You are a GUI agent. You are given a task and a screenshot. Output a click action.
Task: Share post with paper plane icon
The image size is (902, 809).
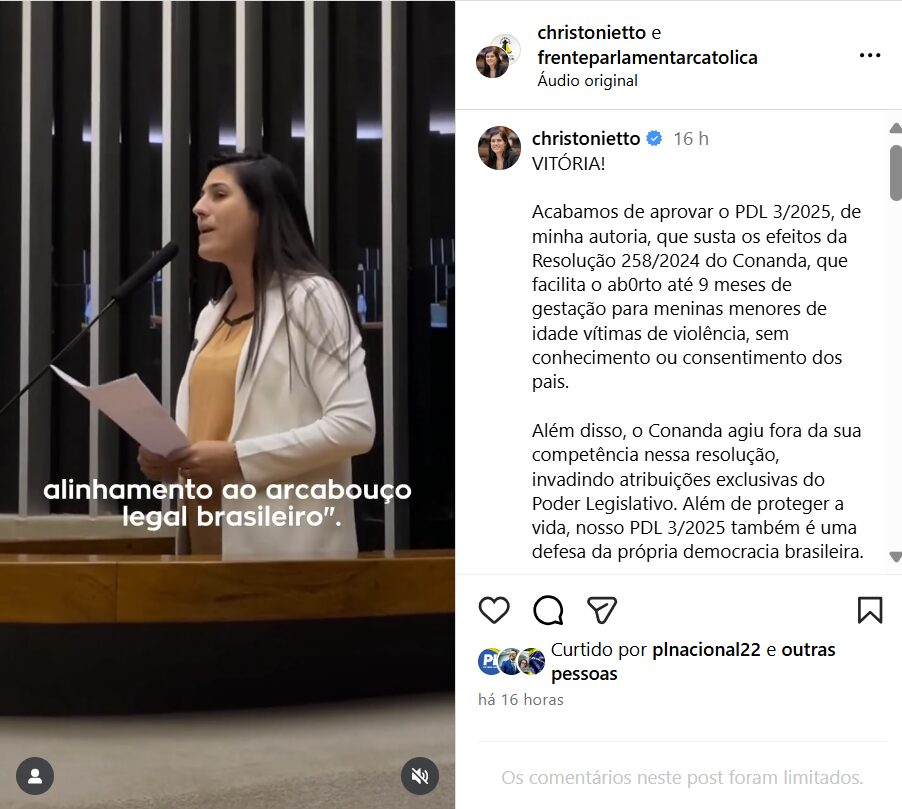[x=602, y=610]
